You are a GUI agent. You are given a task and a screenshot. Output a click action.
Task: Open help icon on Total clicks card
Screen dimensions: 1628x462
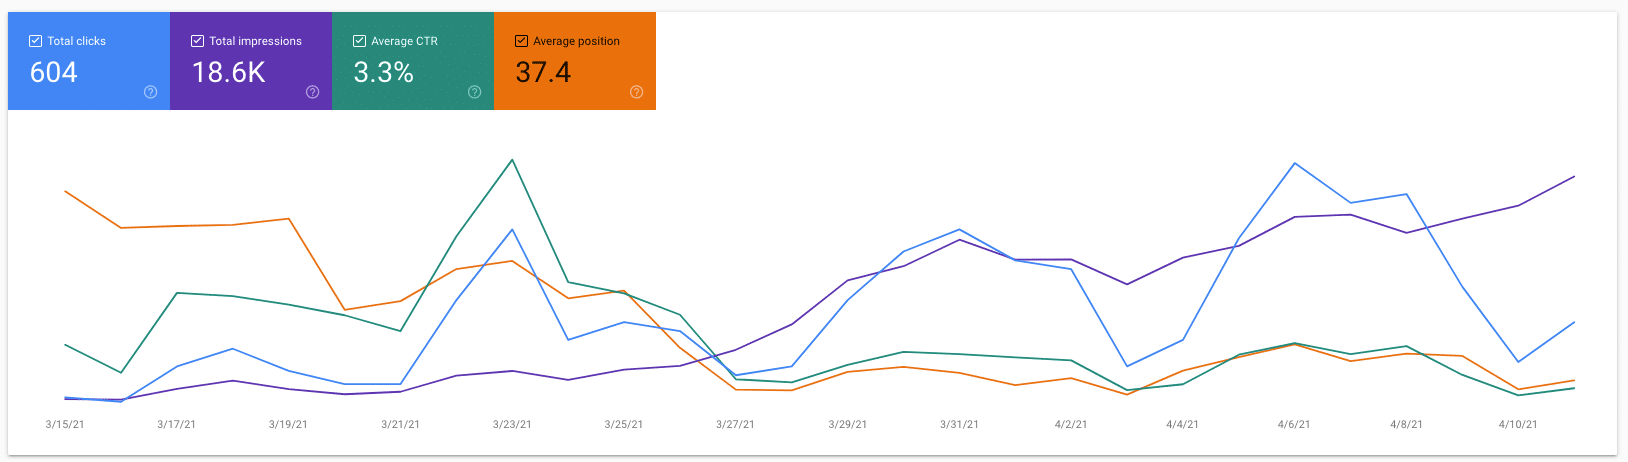pos(151,92)
